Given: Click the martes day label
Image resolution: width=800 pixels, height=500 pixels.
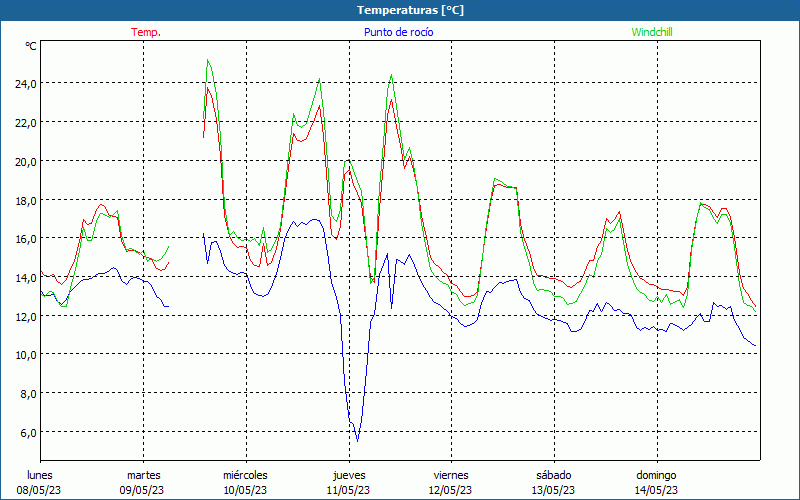Looking at the screenshot, I should 143,475.
